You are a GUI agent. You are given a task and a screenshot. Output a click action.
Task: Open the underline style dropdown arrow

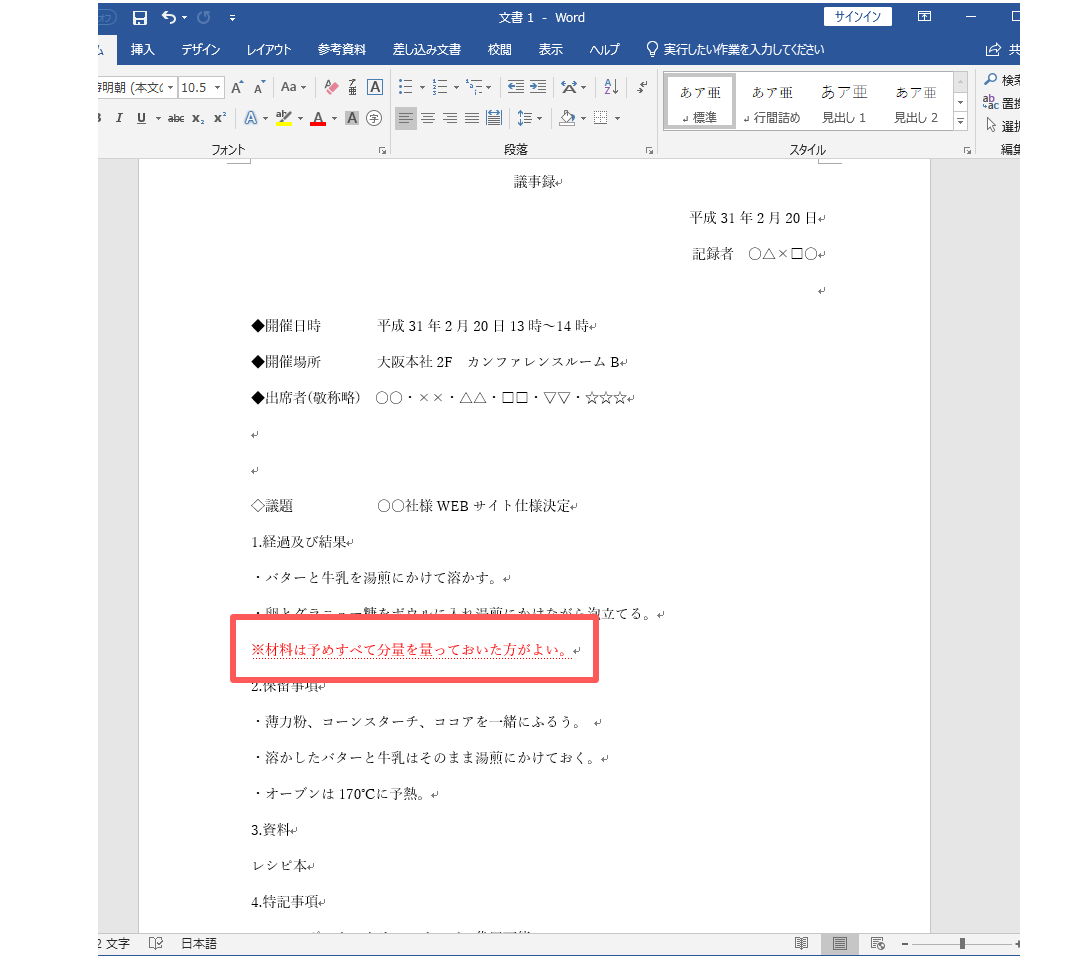(158, 119)
